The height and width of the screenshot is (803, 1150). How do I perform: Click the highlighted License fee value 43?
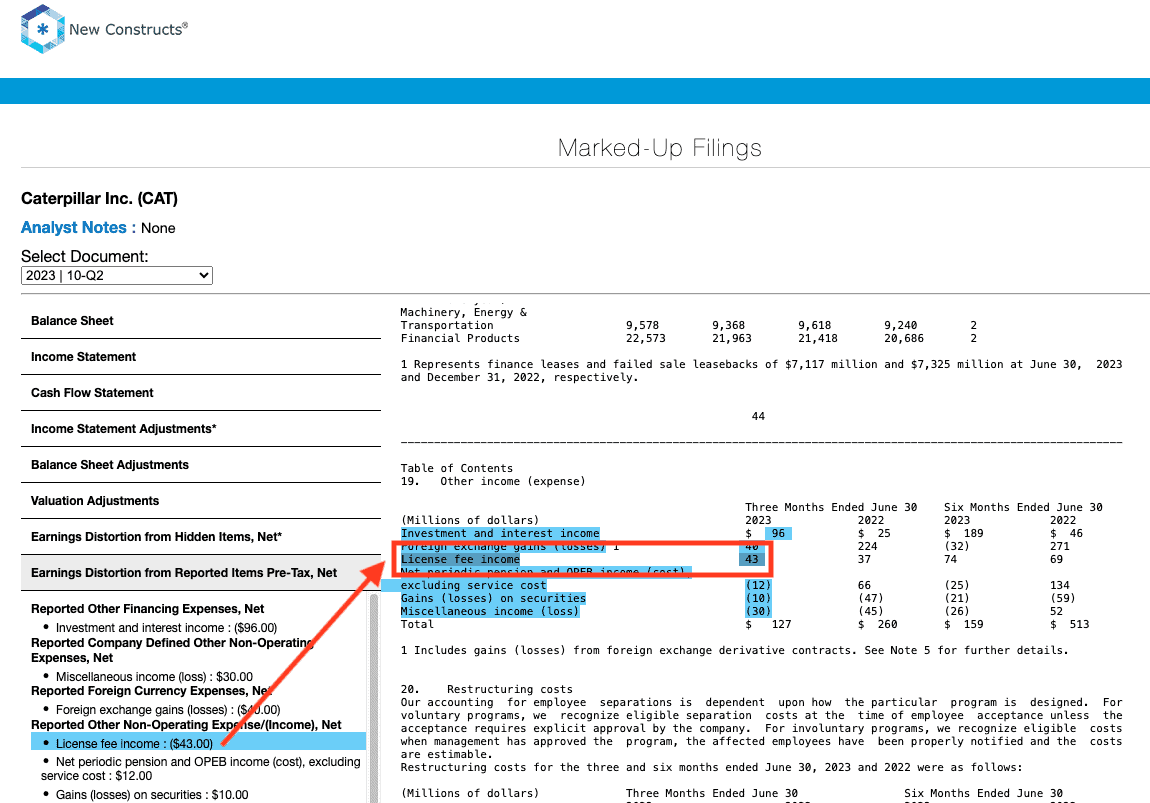point(751,560)
